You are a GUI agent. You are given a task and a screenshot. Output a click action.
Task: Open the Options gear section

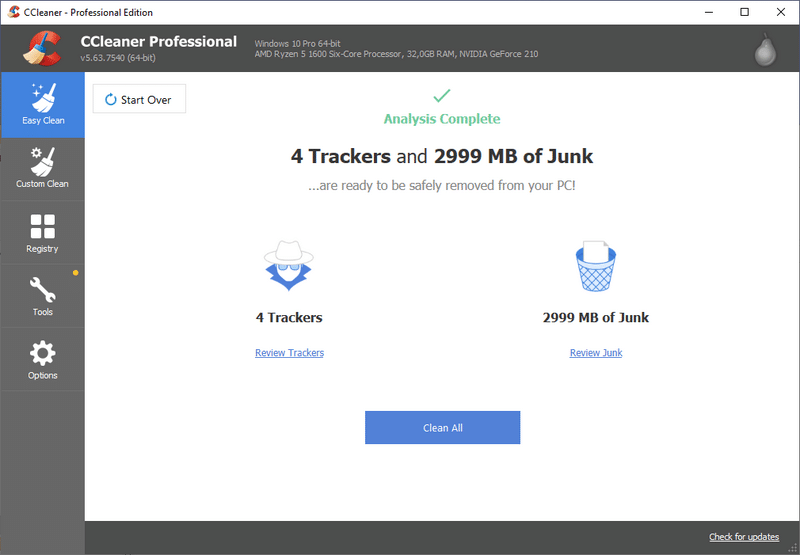click(42, 361)
